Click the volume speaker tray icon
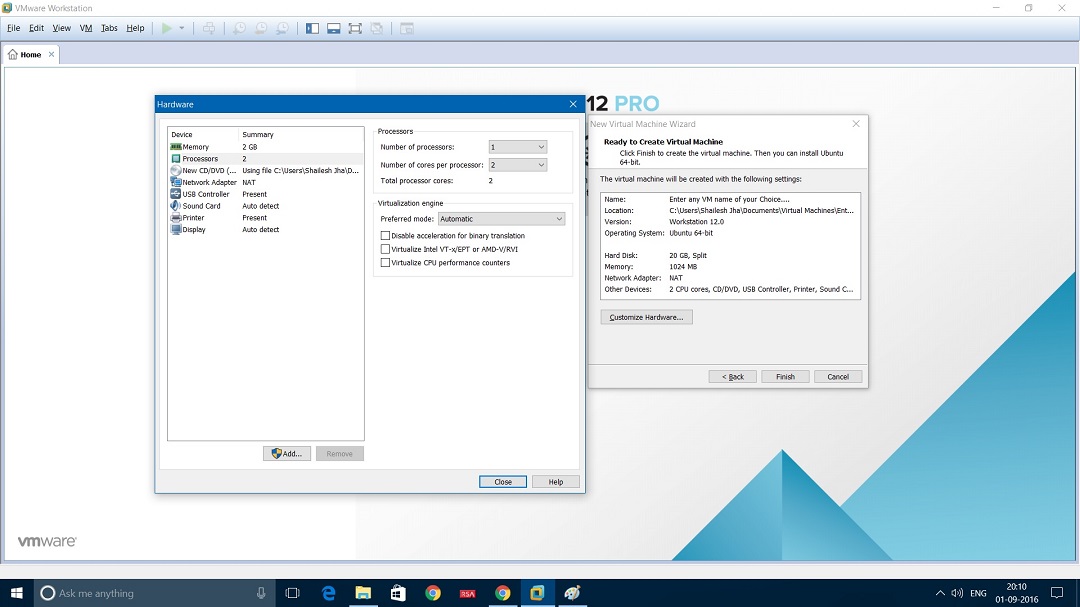 (957, 593)
